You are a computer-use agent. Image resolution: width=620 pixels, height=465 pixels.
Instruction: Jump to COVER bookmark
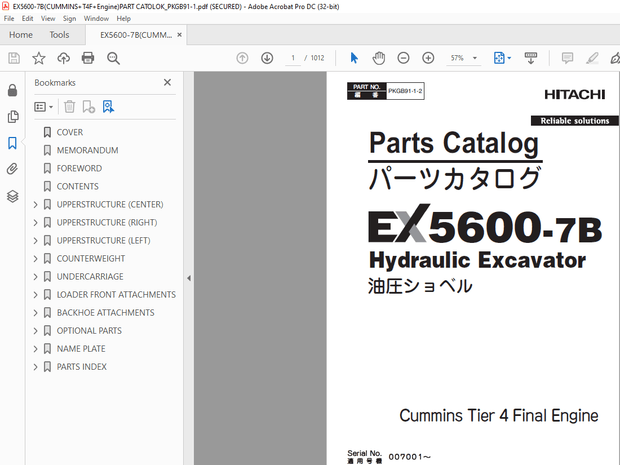[x=70, y=132]
